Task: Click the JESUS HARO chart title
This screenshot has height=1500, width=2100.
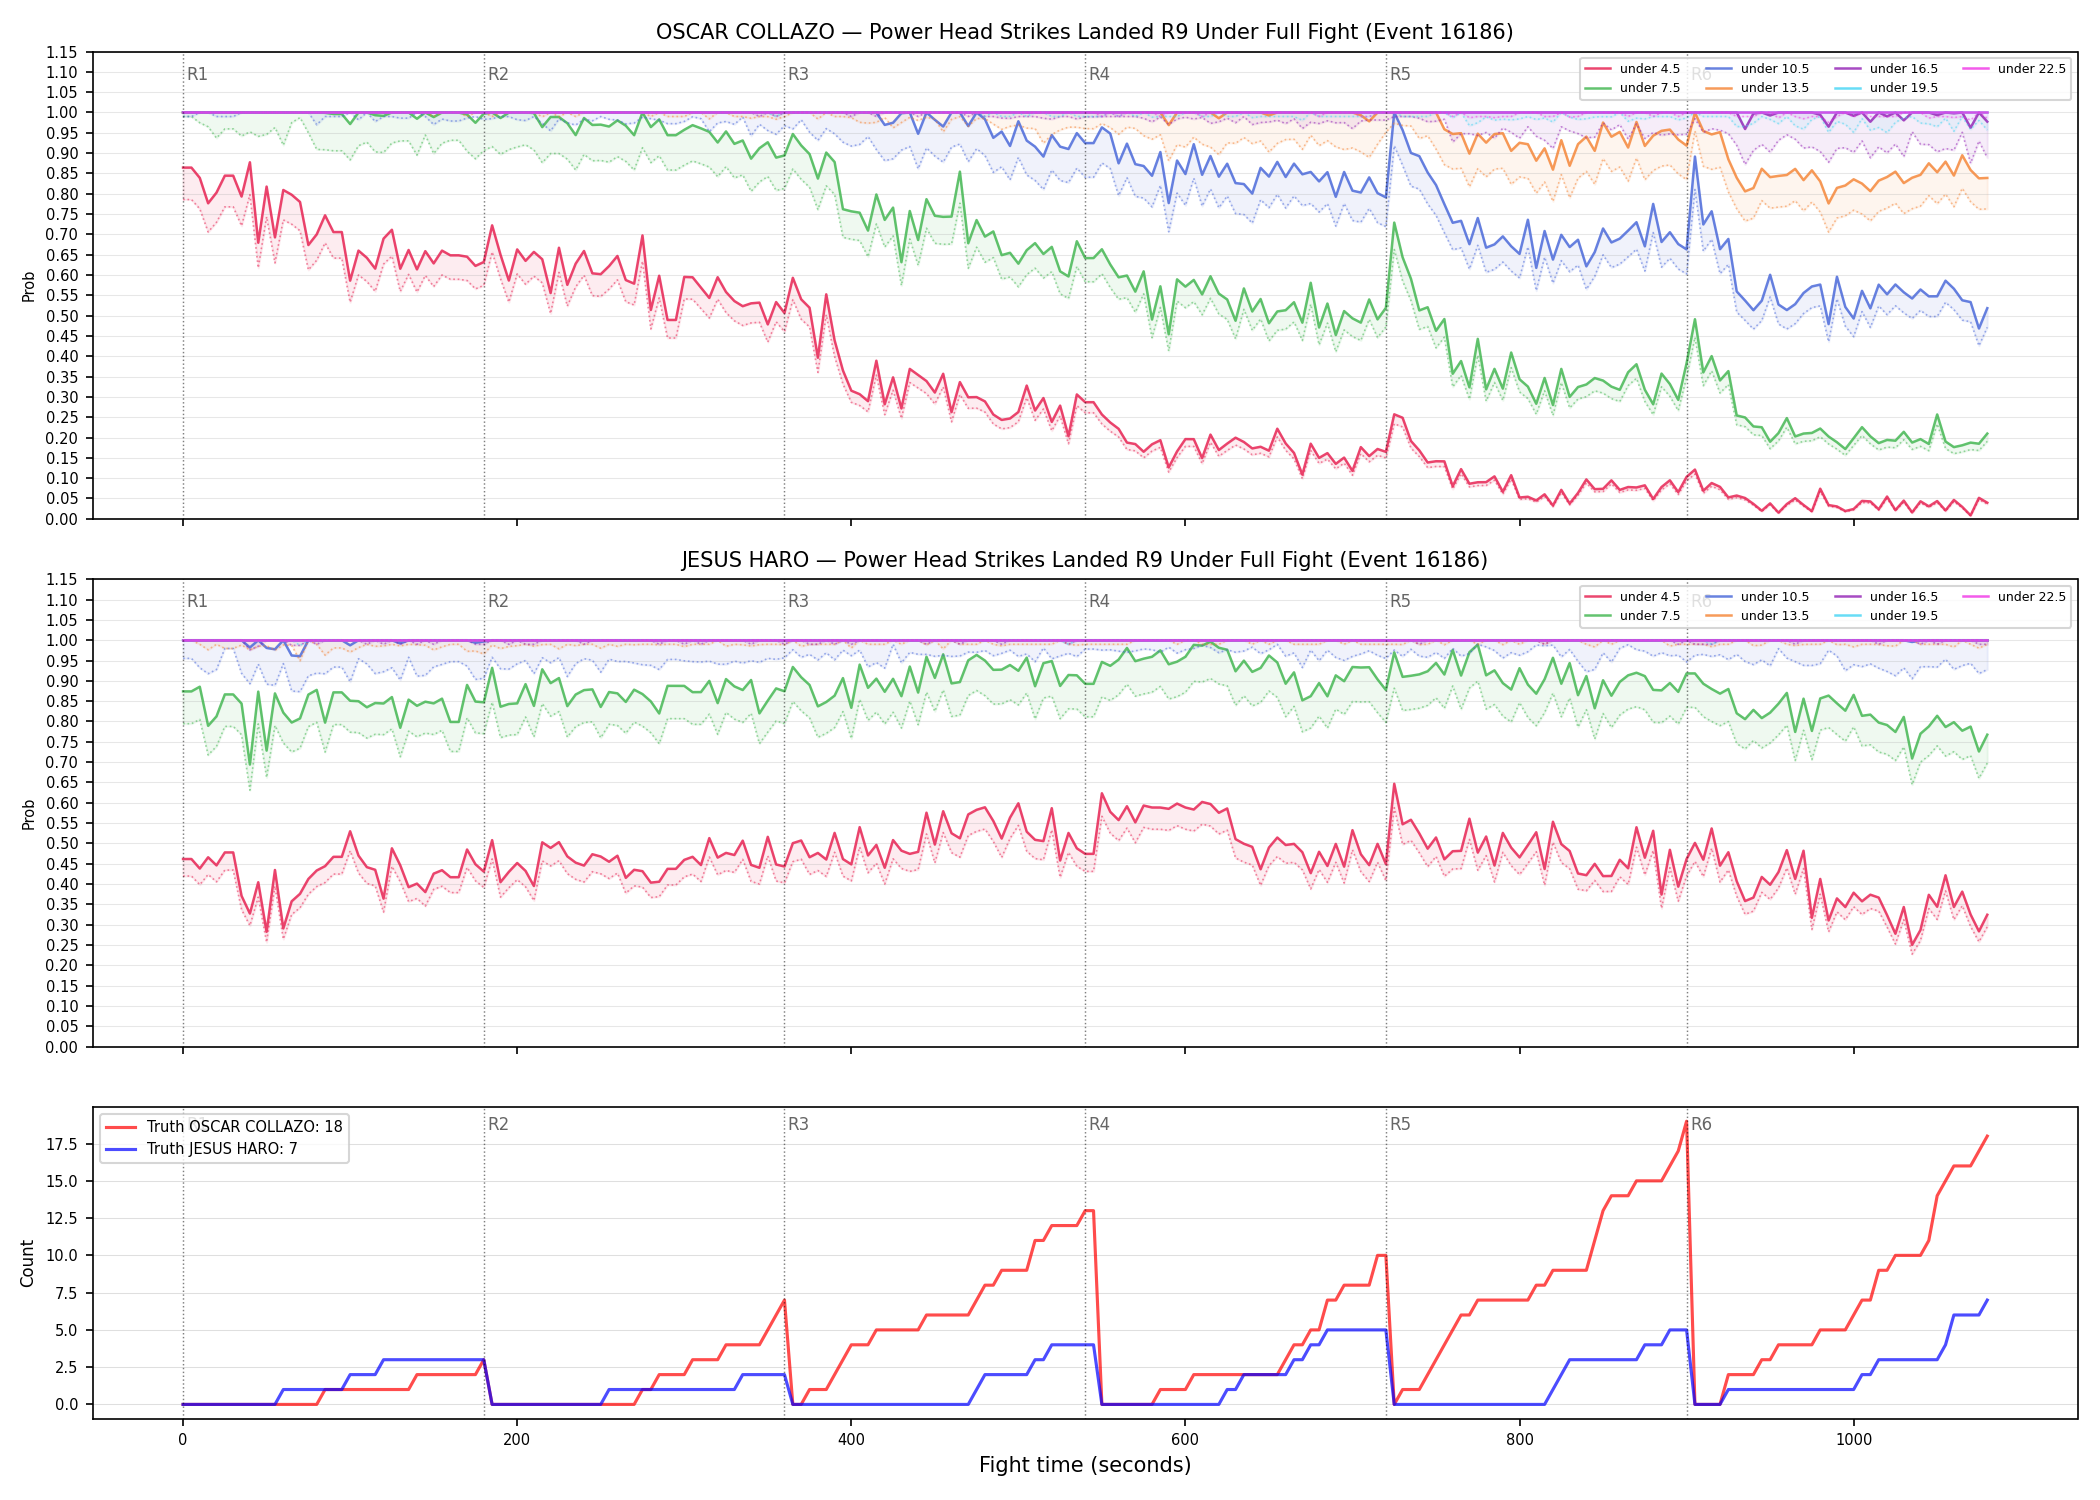Action: 1084,560
